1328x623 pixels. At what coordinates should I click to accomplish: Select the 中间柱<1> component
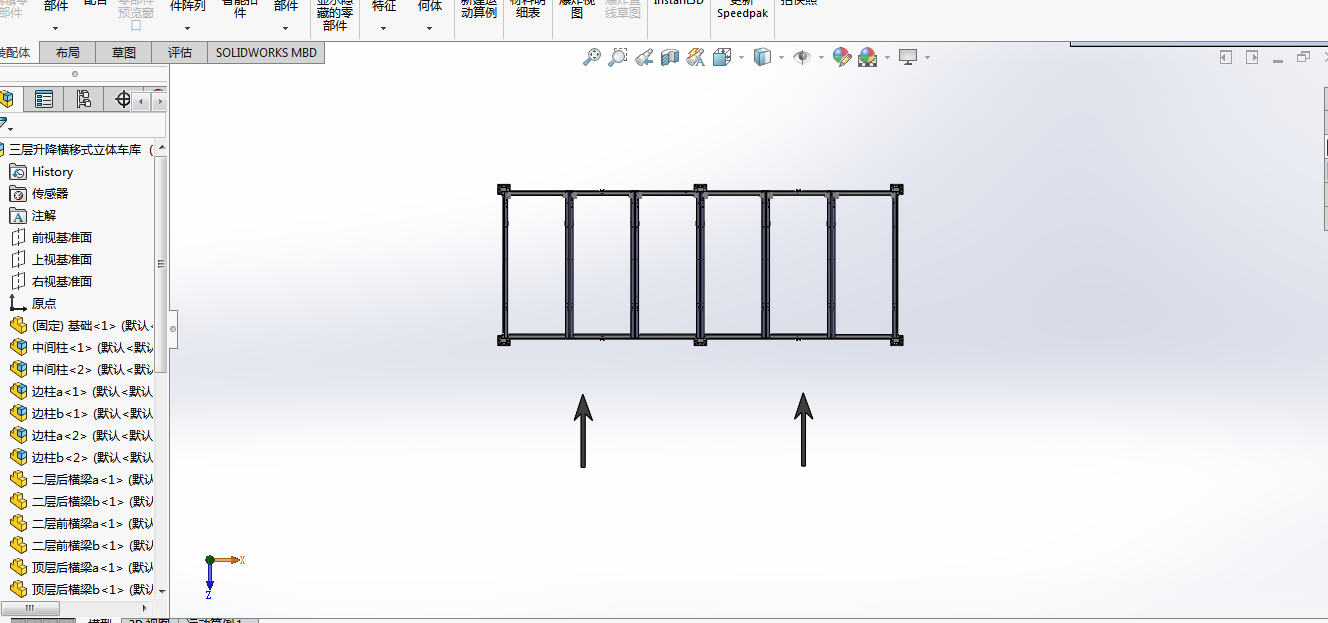81,347
